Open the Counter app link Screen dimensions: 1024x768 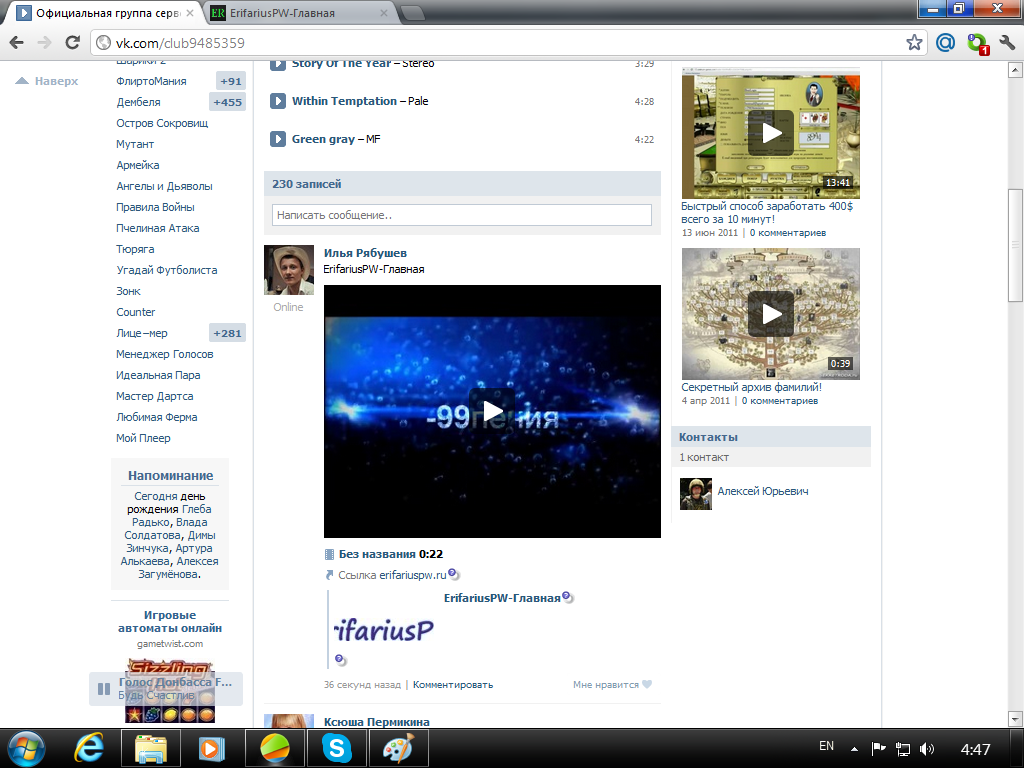point(136,312)
